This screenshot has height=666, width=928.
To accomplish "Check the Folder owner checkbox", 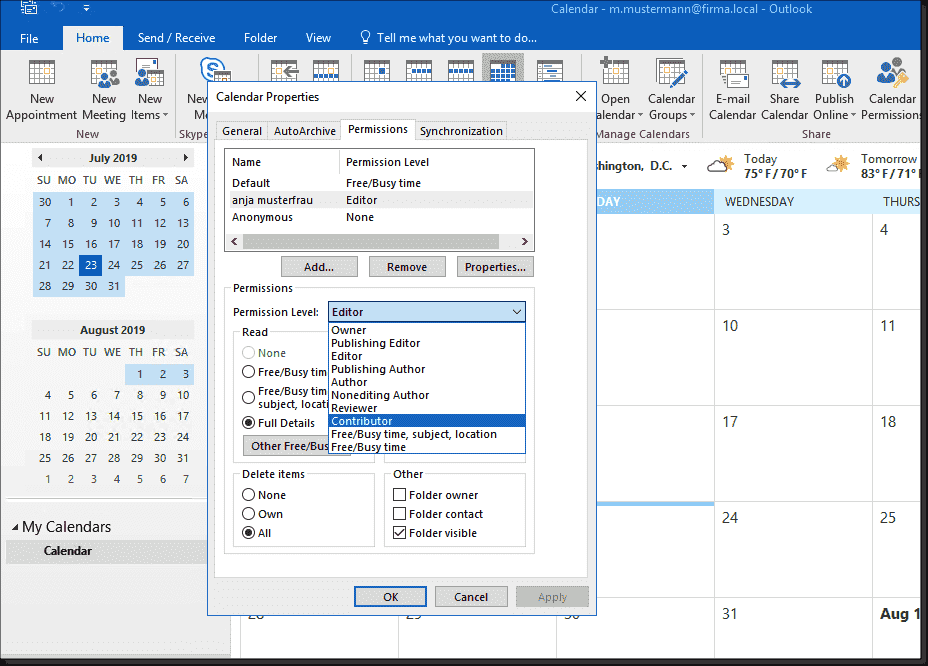I will pyautogui.click(x=399, y=494).
